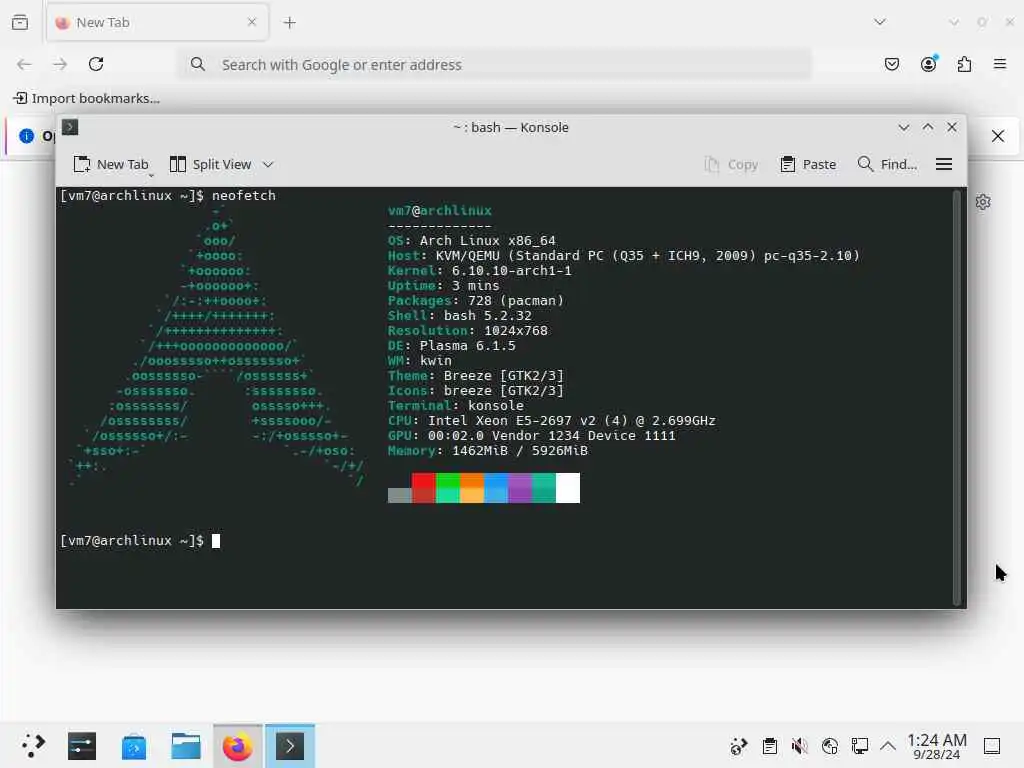Open the clock showing 1:24 AM
Screen dimensions: 1024x768
pos(936,746)
